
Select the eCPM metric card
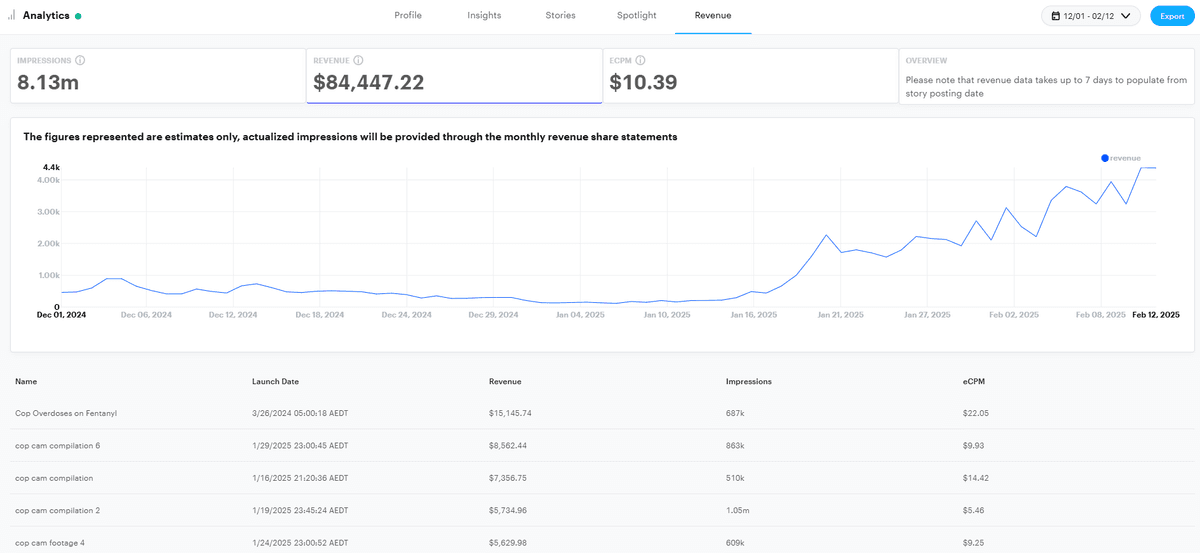click(x=749, y=75)
